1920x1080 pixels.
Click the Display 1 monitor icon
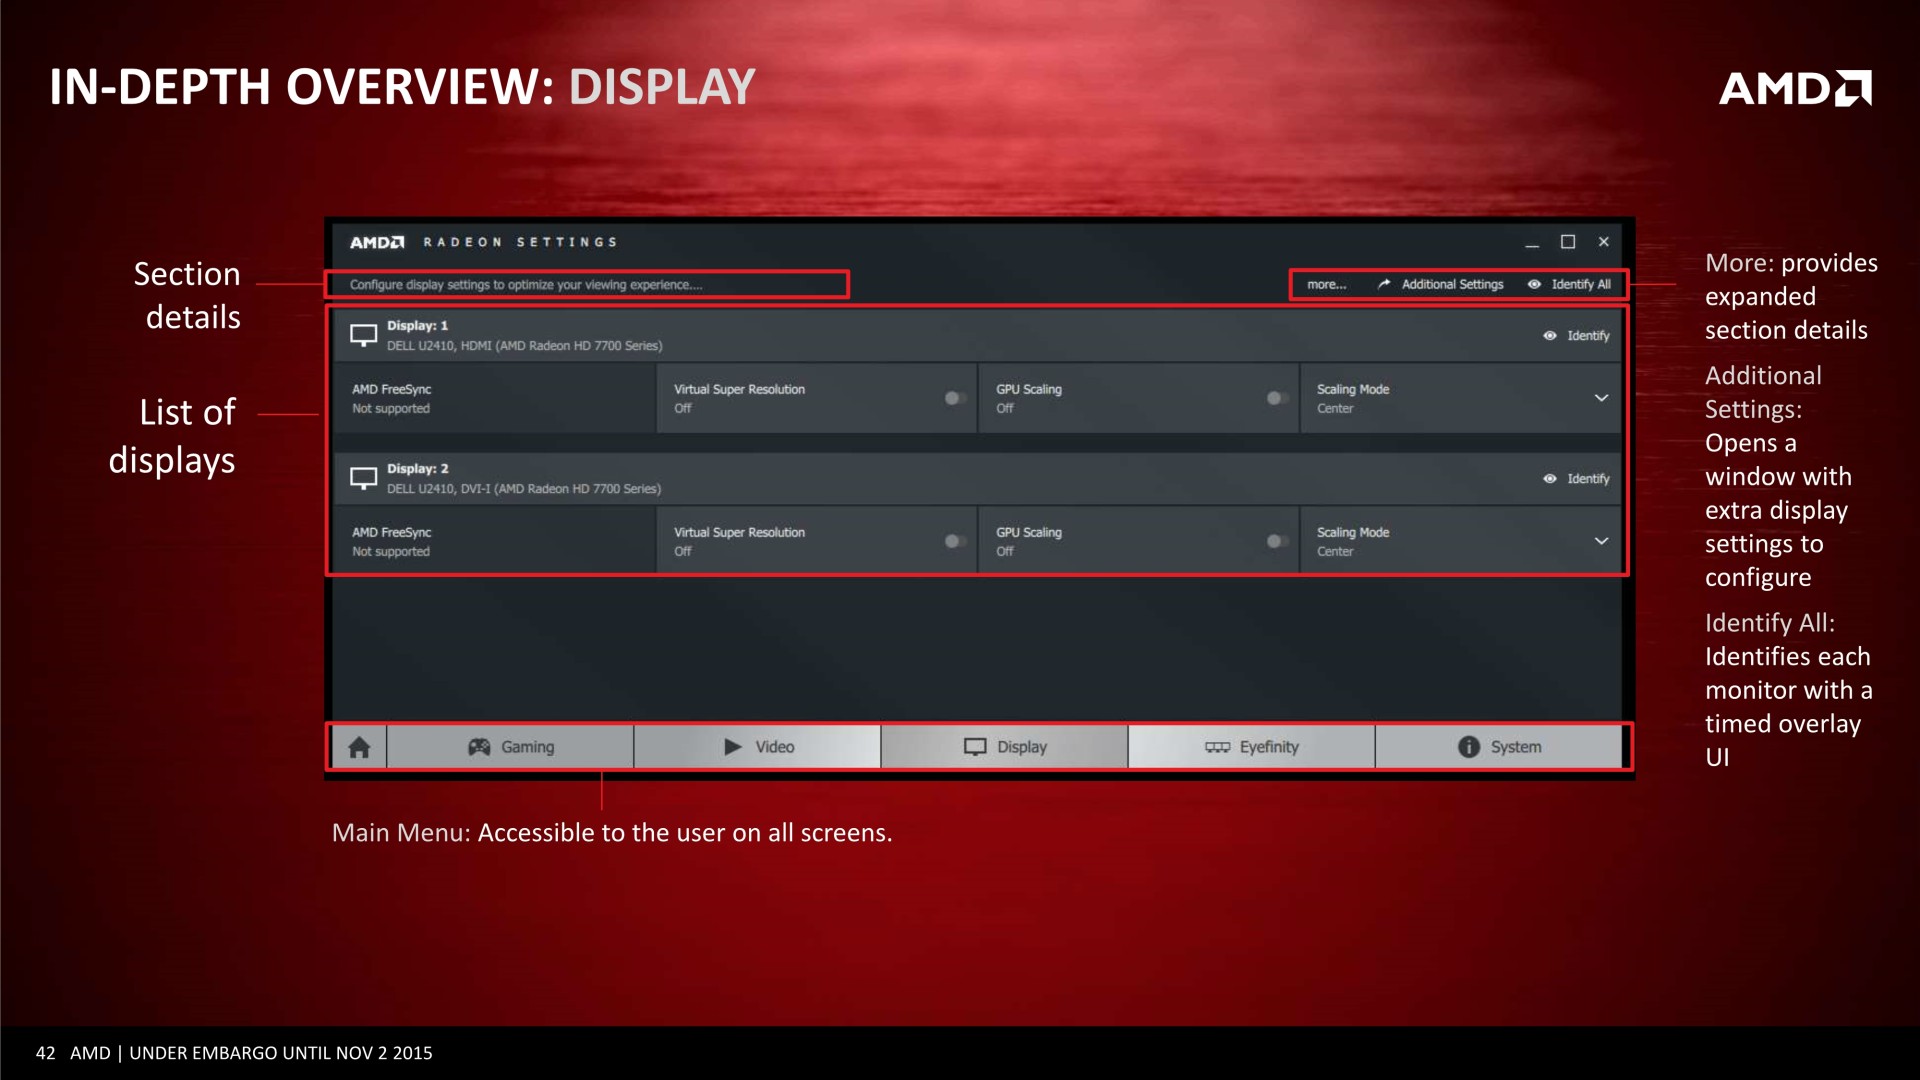[x=363, y=335]
